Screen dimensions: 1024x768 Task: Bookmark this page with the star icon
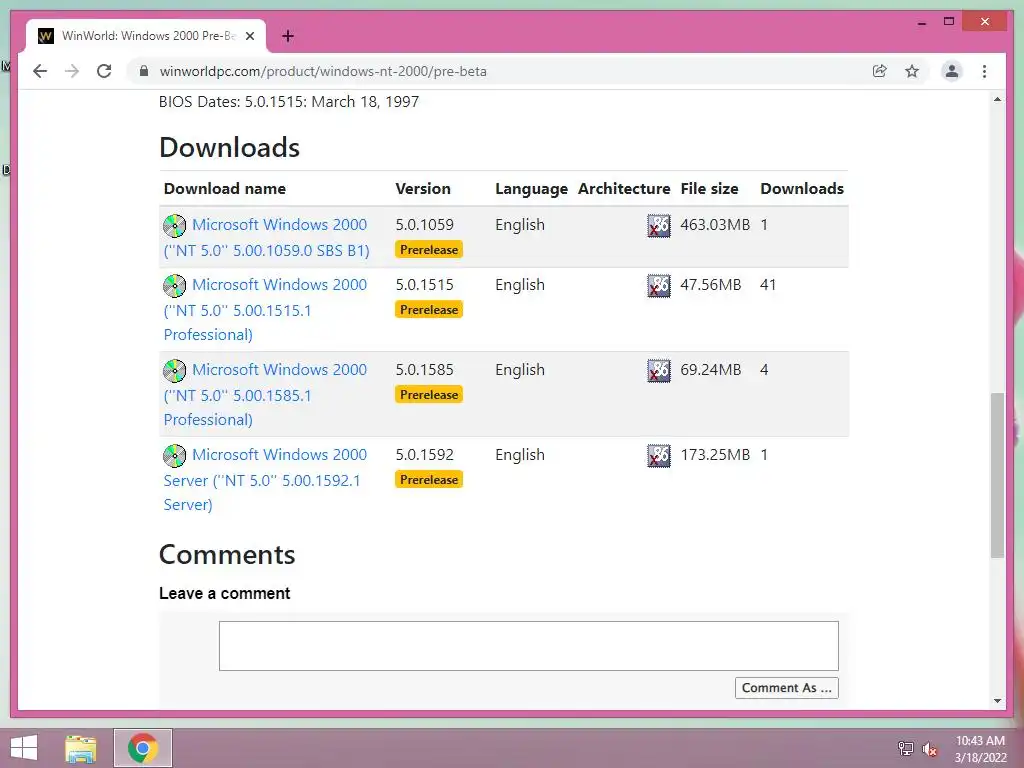pos(912,71)
